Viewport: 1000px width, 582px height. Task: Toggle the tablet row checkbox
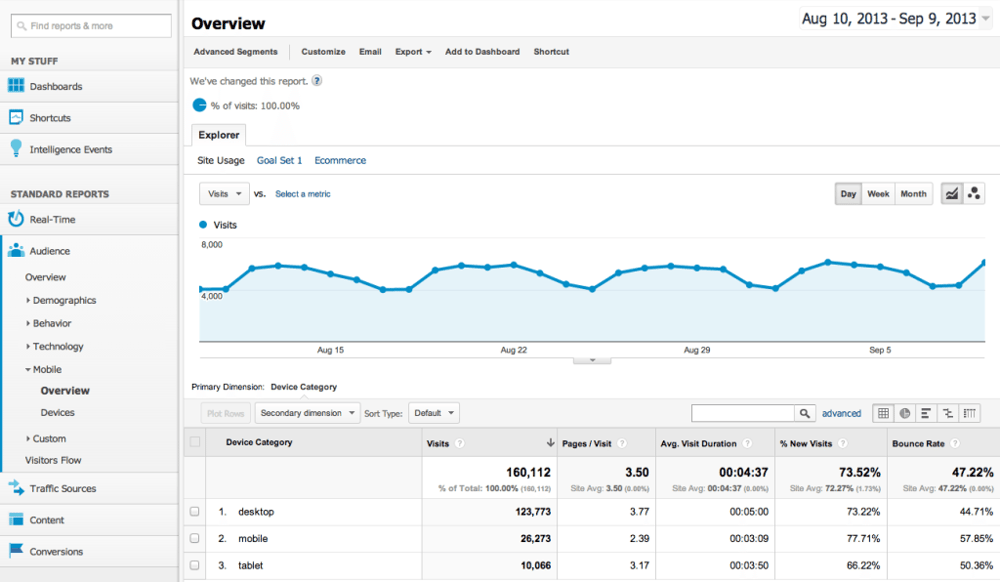click(x=194, y=565)
